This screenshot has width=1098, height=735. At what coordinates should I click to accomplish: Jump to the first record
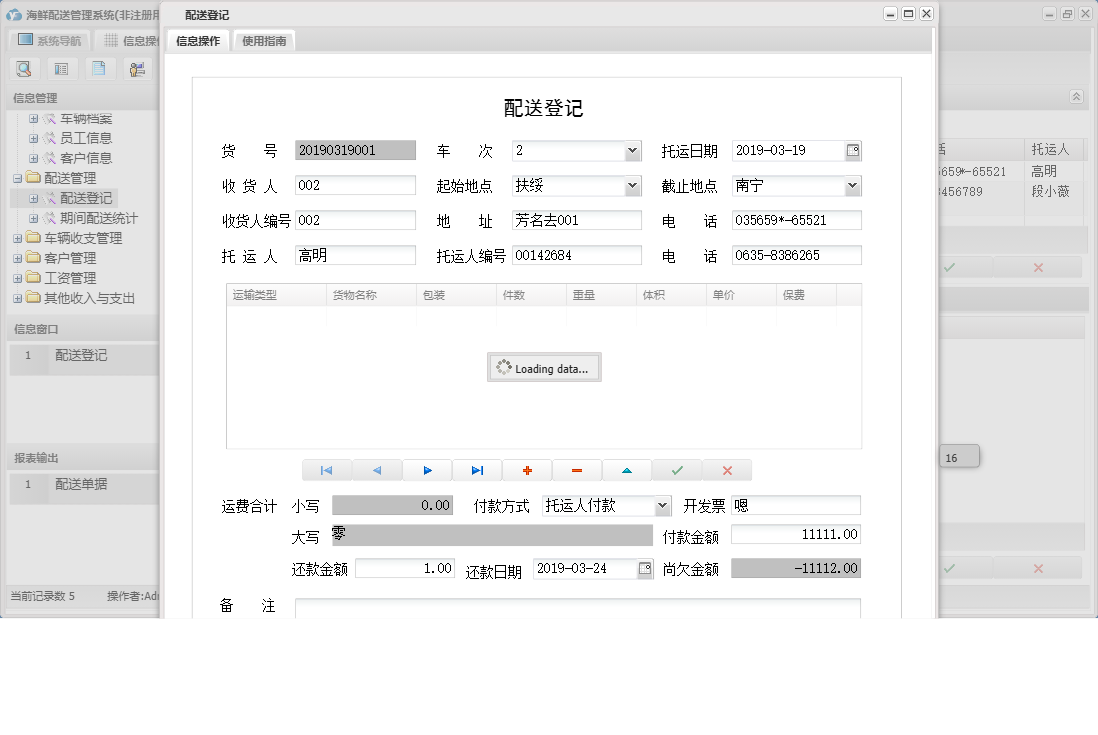(327, 470)
